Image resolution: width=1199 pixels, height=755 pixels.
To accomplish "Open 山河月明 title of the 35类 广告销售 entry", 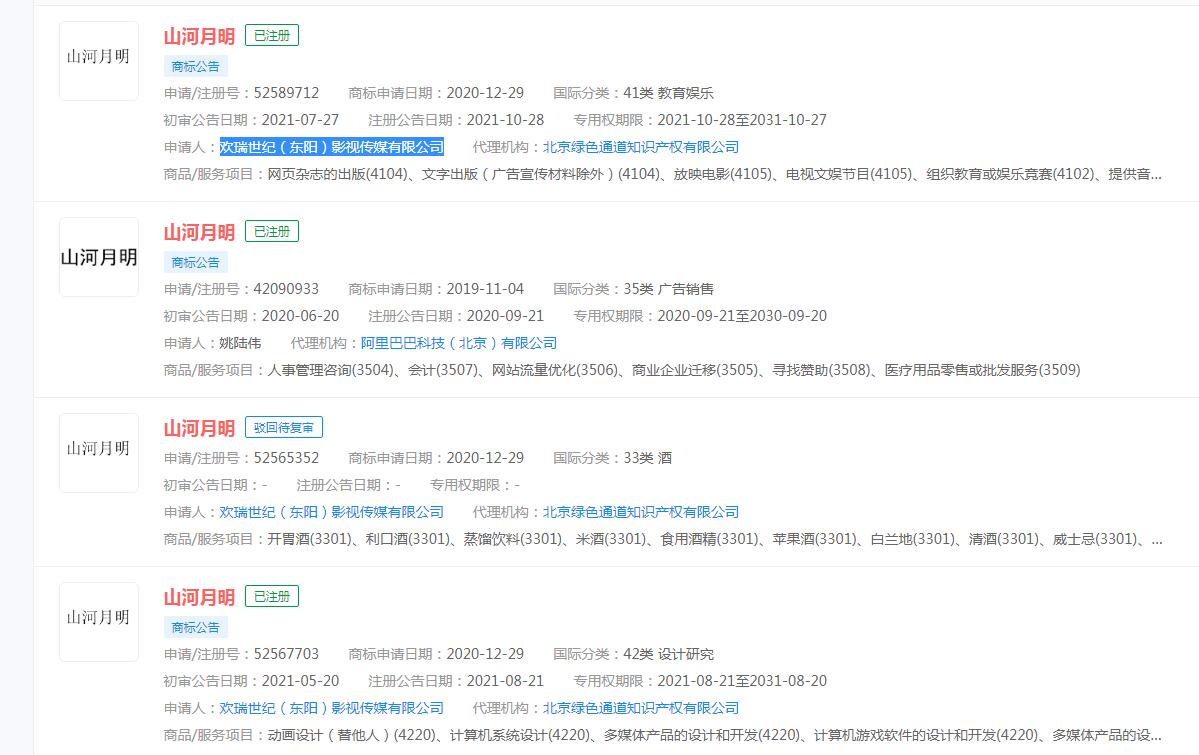I will (x=199, y=232).
